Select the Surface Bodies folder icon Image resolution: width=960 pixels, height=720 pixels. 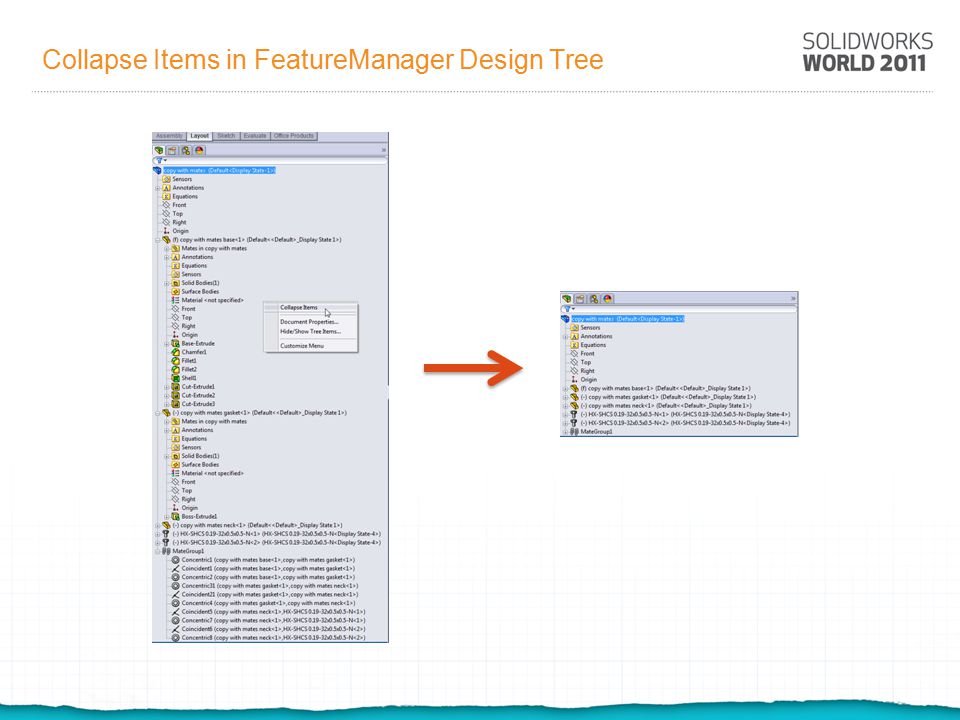pos(176,291)
